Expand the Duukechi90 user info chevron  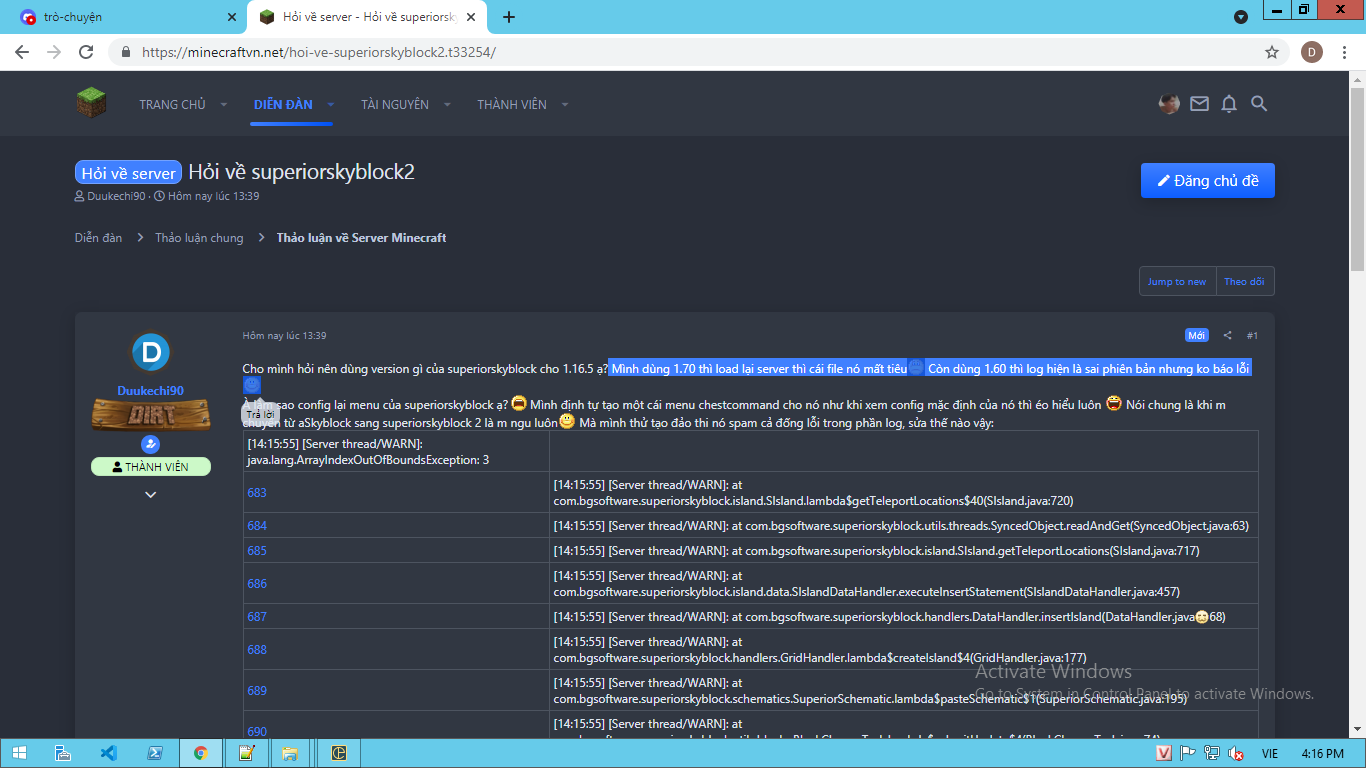[x=151, y=494]
